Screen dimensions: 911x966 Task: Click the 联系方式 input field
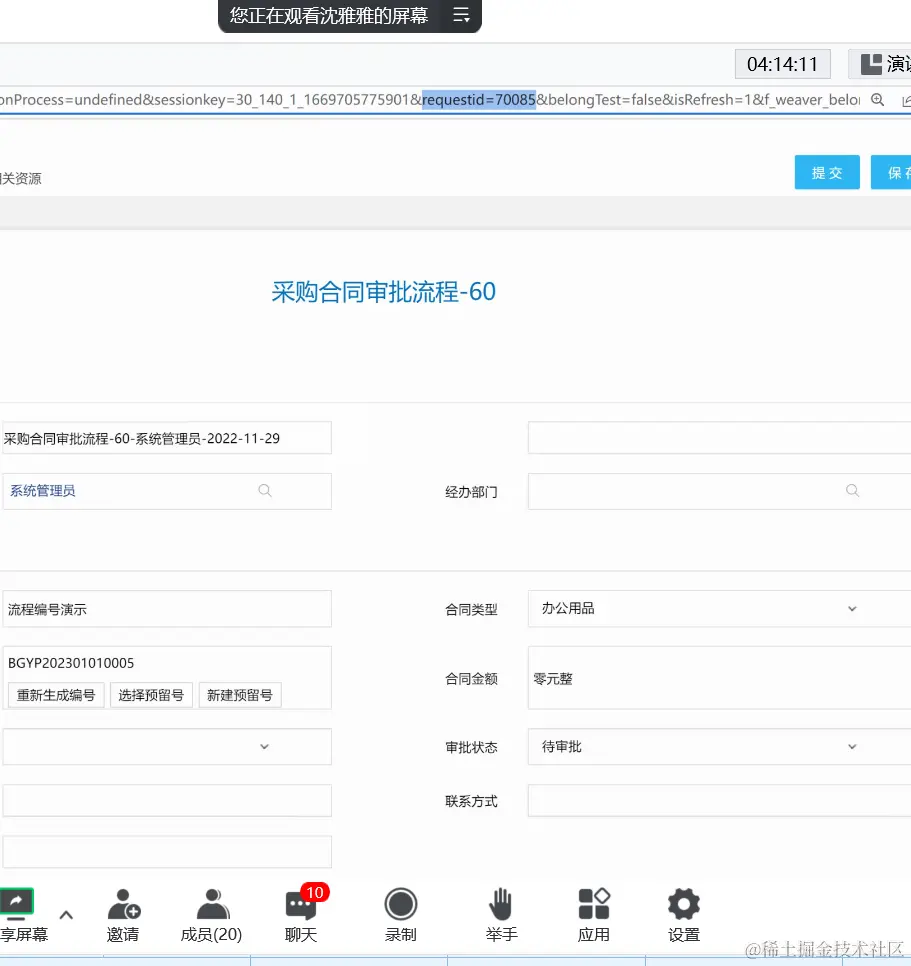click(719, 801)
